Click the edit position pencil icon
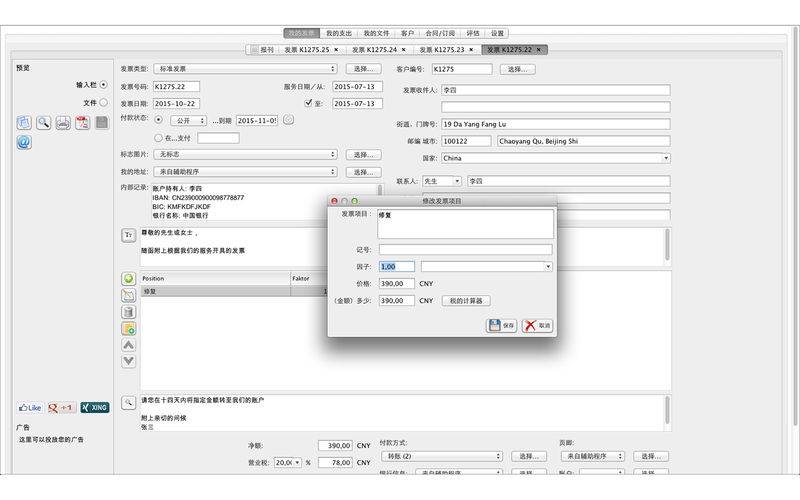This screenshot has width=800, height=500. tap(129, 295)
